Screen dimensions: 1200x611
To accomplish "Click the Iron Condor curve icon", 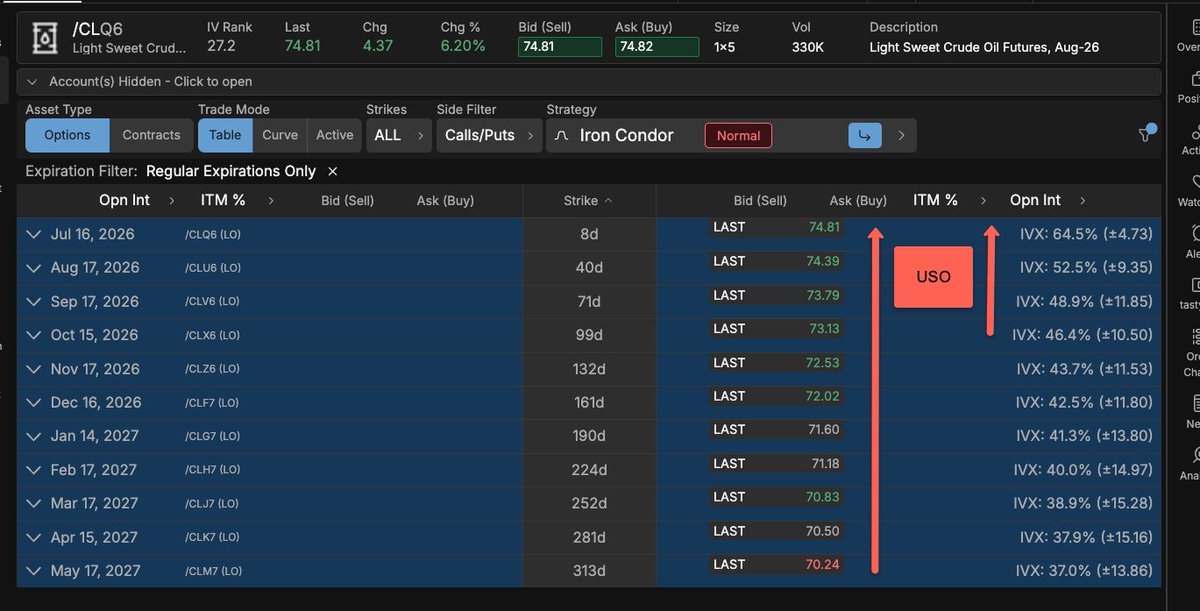I will (x=562, y=135).
